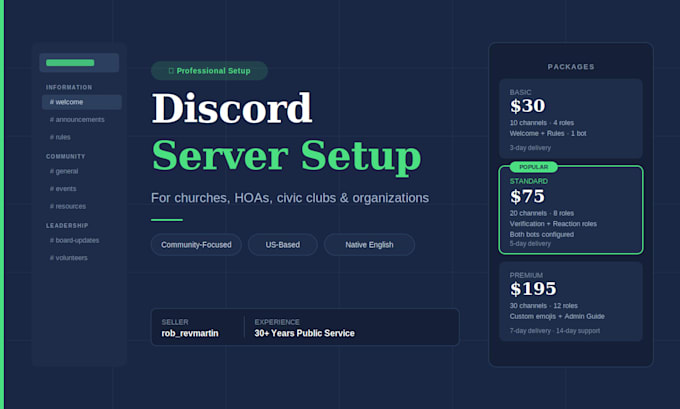The width and height of the screenshot is (680, 409).
Task: Open the # announcements channel
Action: (77, 119)
